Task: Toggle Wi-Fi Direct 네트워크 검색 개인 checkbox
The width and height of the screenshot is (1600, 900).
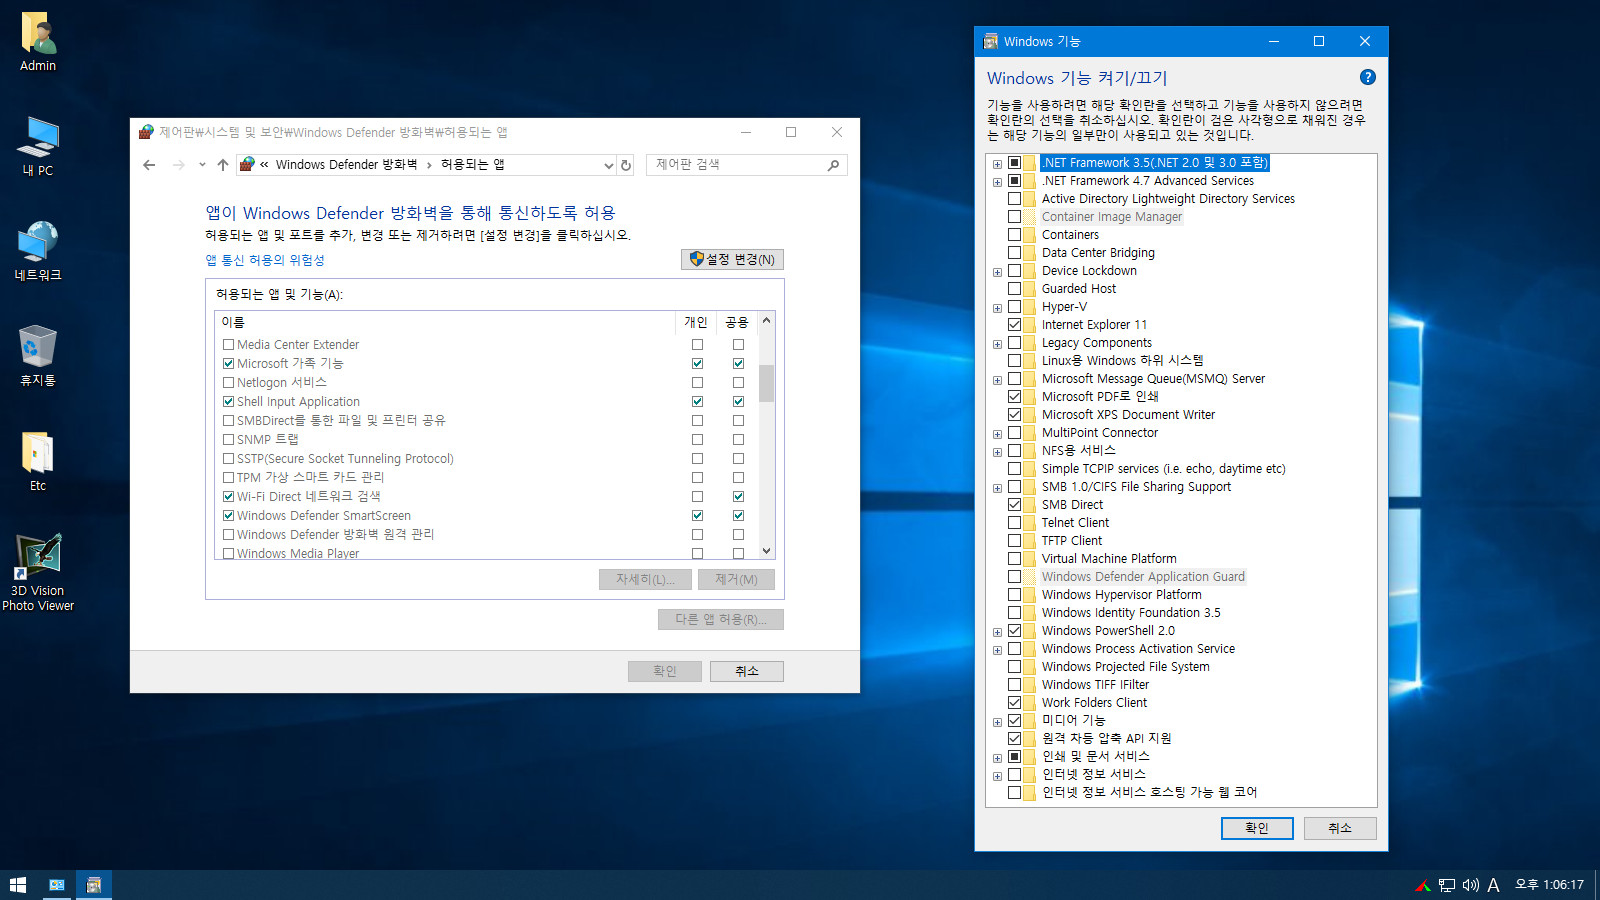Action: (x=697, y=497)
